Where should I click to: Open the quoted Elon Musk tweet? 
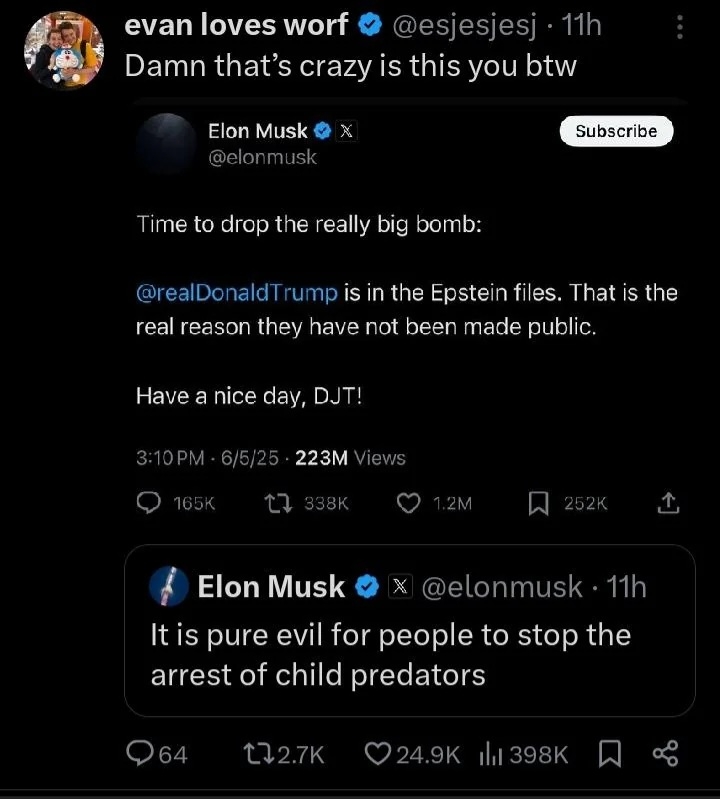408,654
